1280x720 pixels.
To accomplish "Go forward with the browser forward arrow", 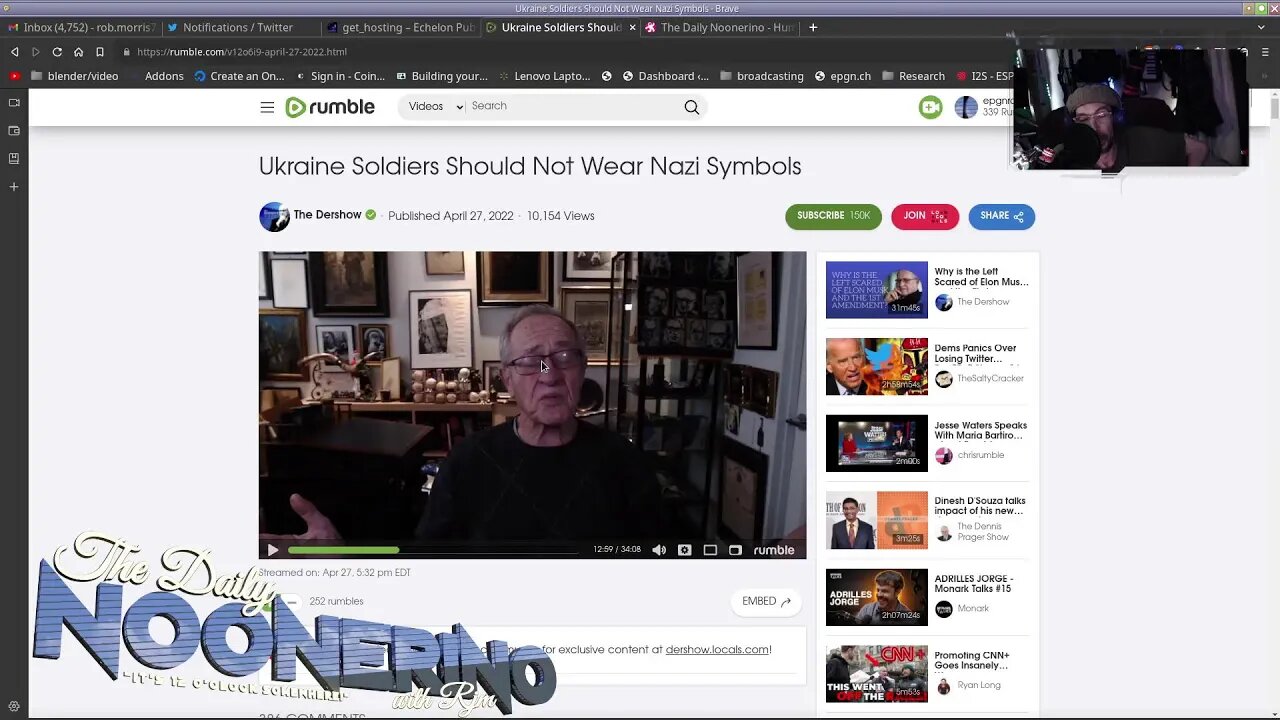I will click(x=35, y=52).
